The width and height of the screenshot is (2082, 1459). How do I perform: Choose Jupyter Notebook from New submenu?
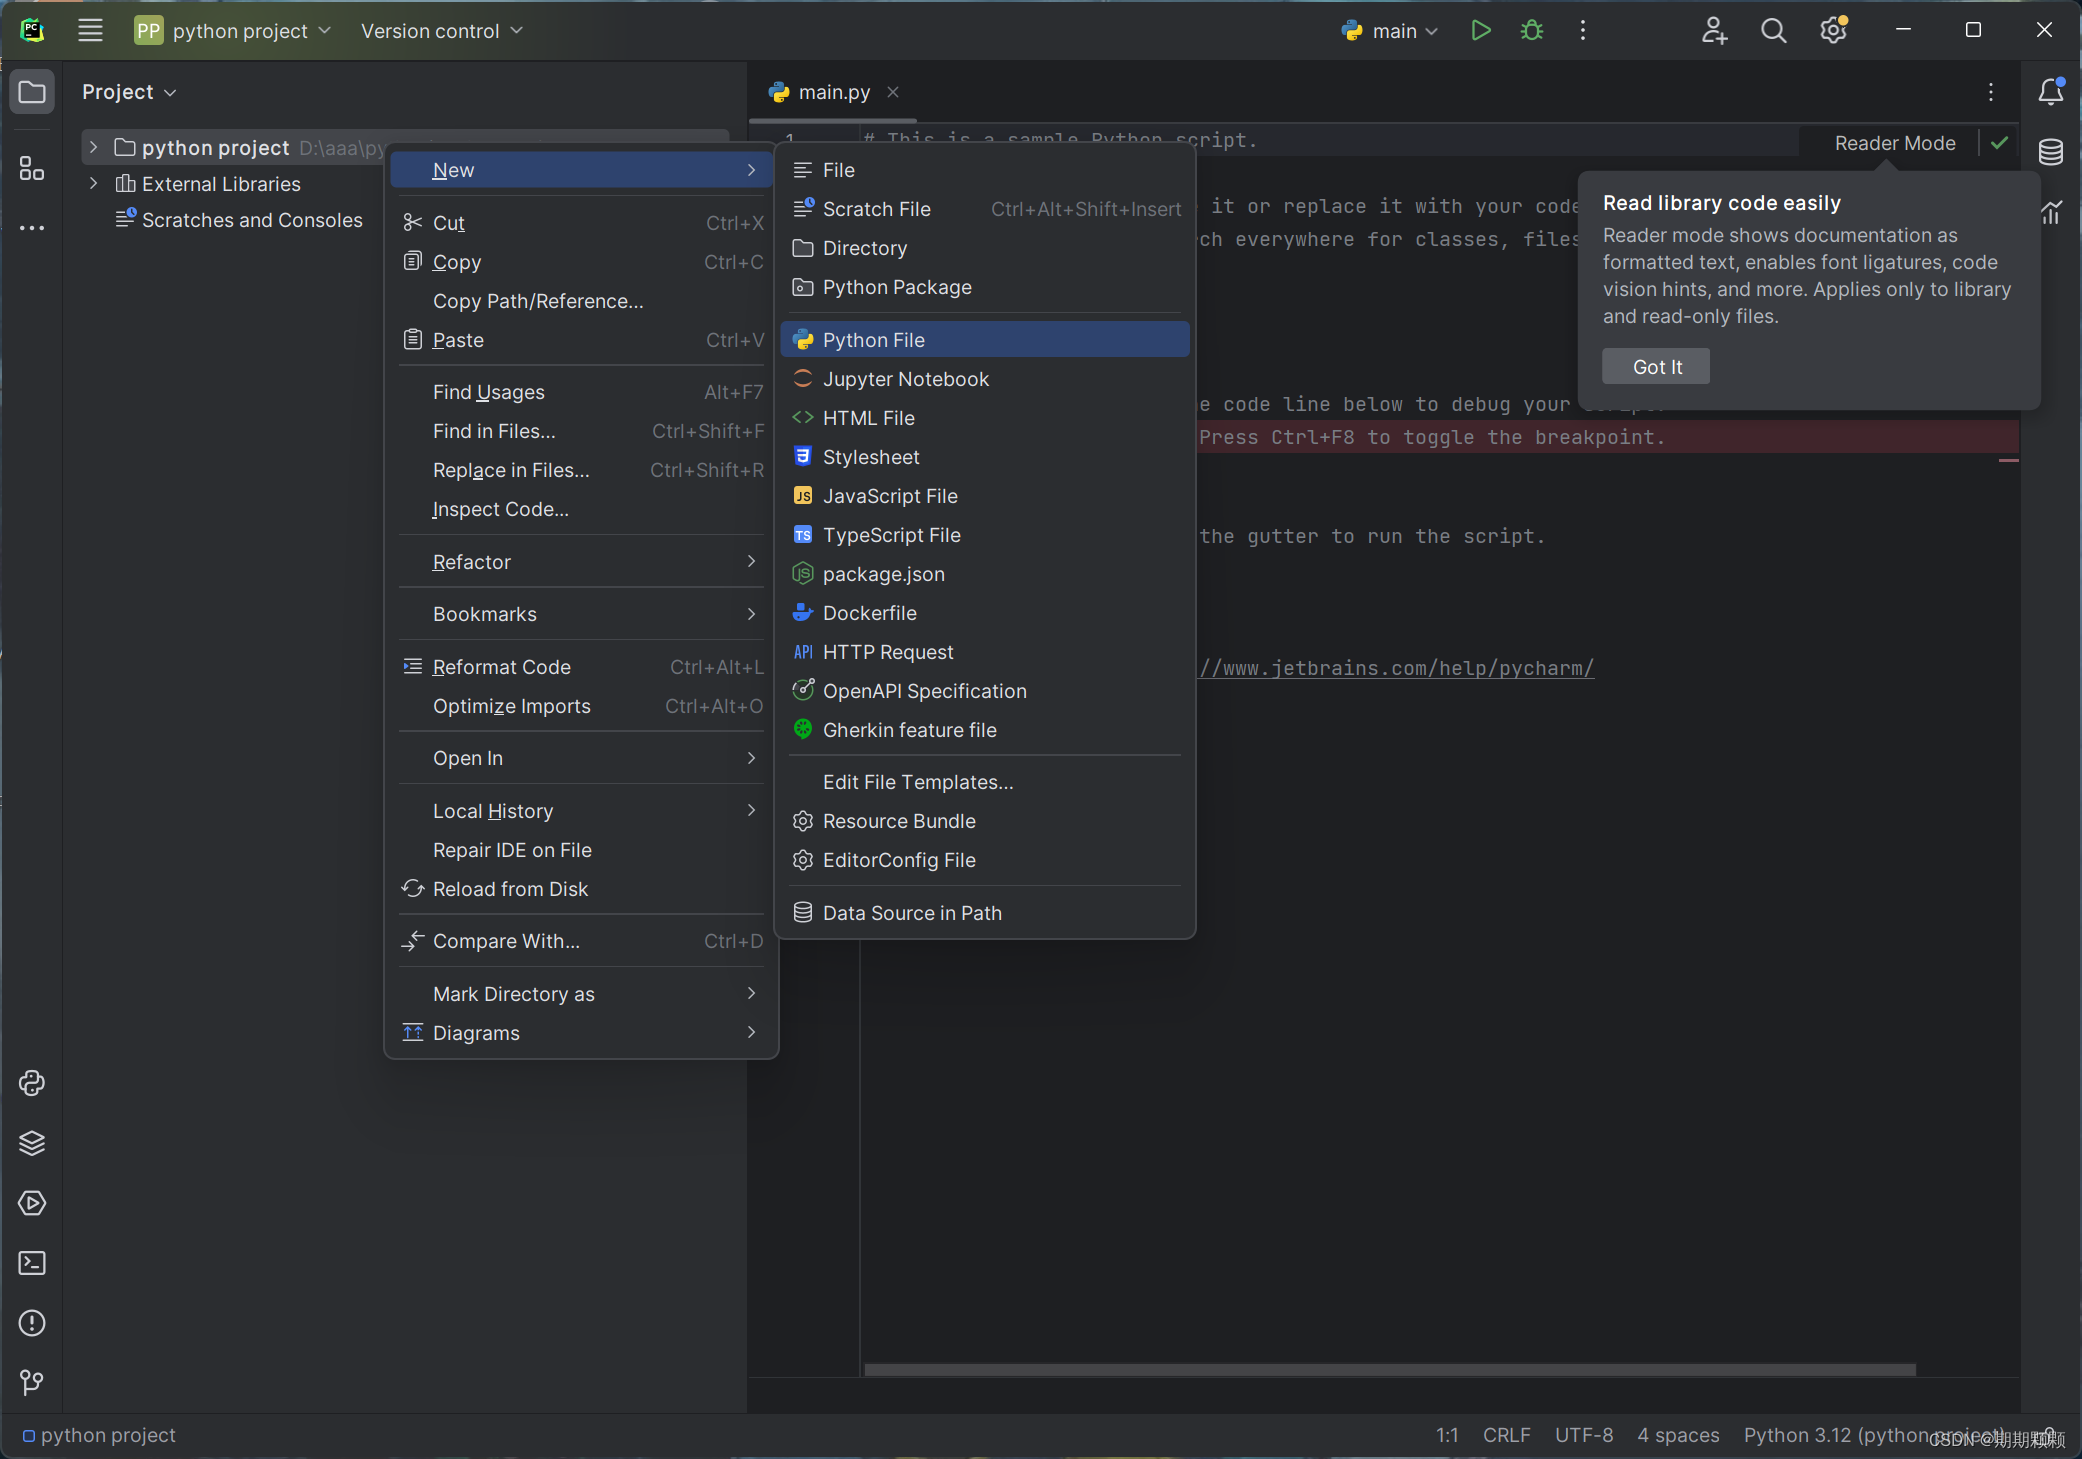[985, 379]
